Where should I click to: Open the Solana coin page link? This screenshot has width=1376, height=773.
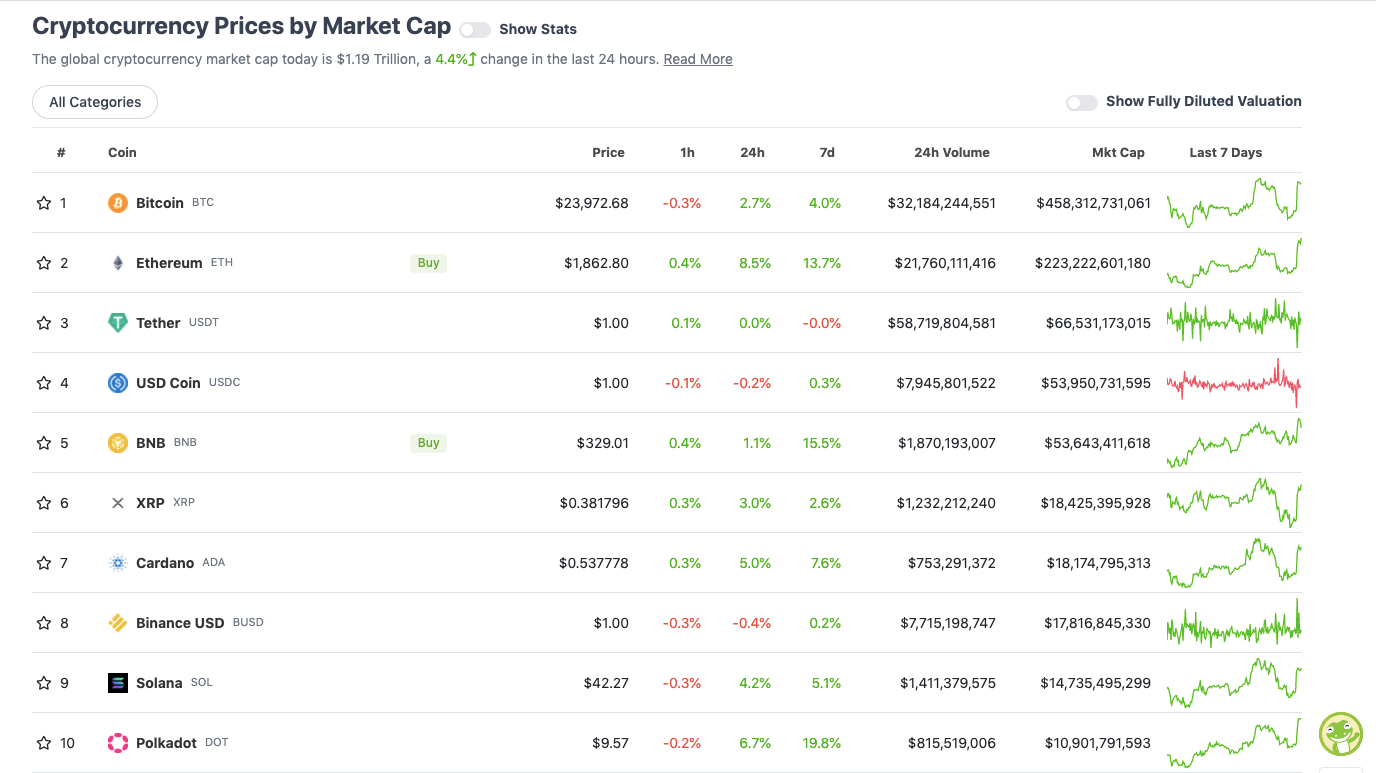tap(159, 683)
